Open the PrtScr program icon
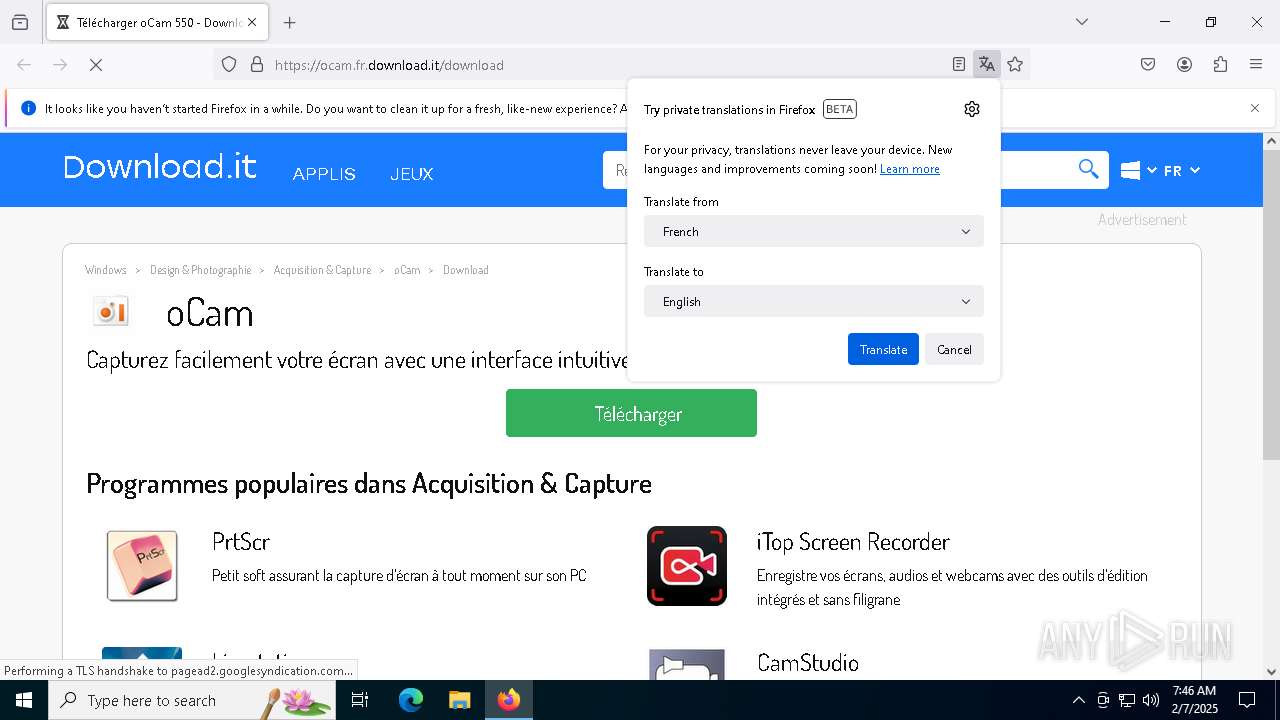 click(142, 566)
